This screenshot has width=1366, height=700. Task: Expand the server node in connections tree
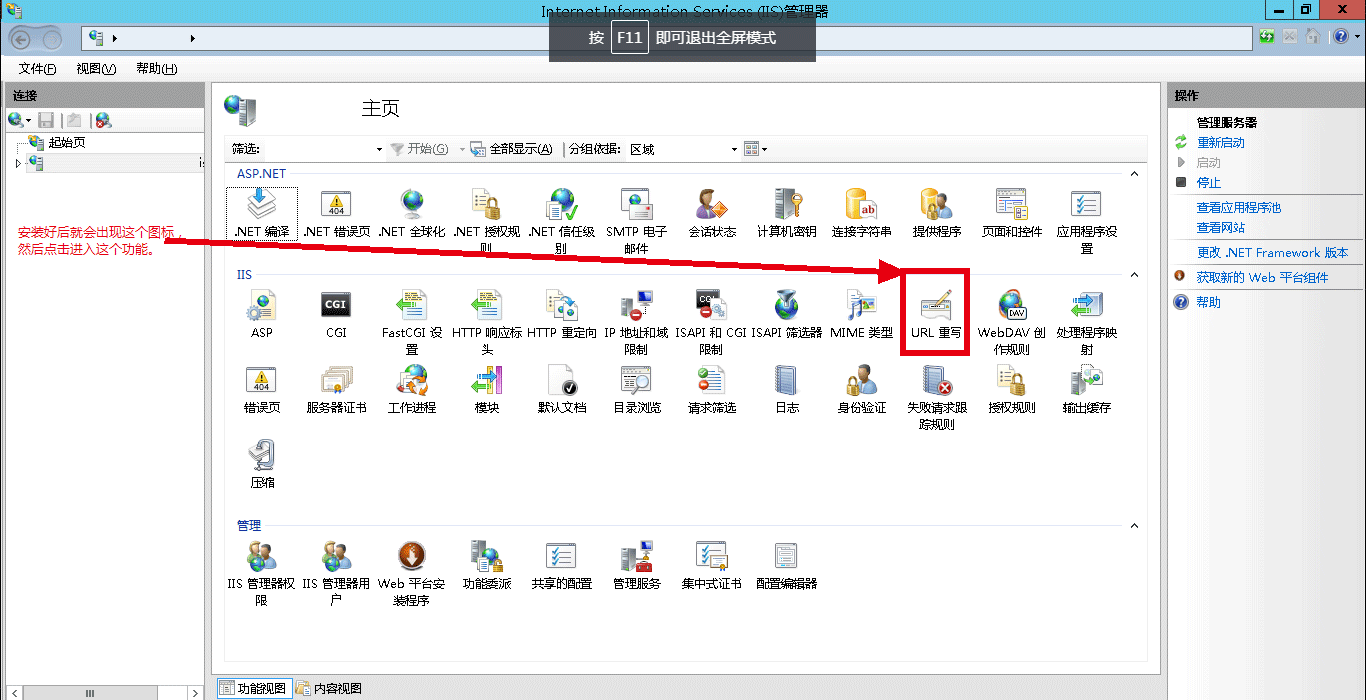18,162
